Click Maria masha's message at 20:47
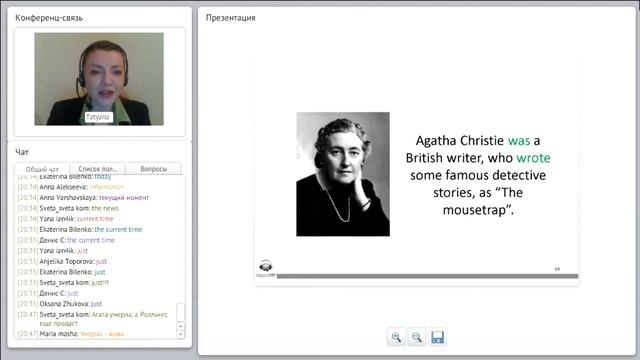Viewport: 640px width, 360px height. (71, 334)
